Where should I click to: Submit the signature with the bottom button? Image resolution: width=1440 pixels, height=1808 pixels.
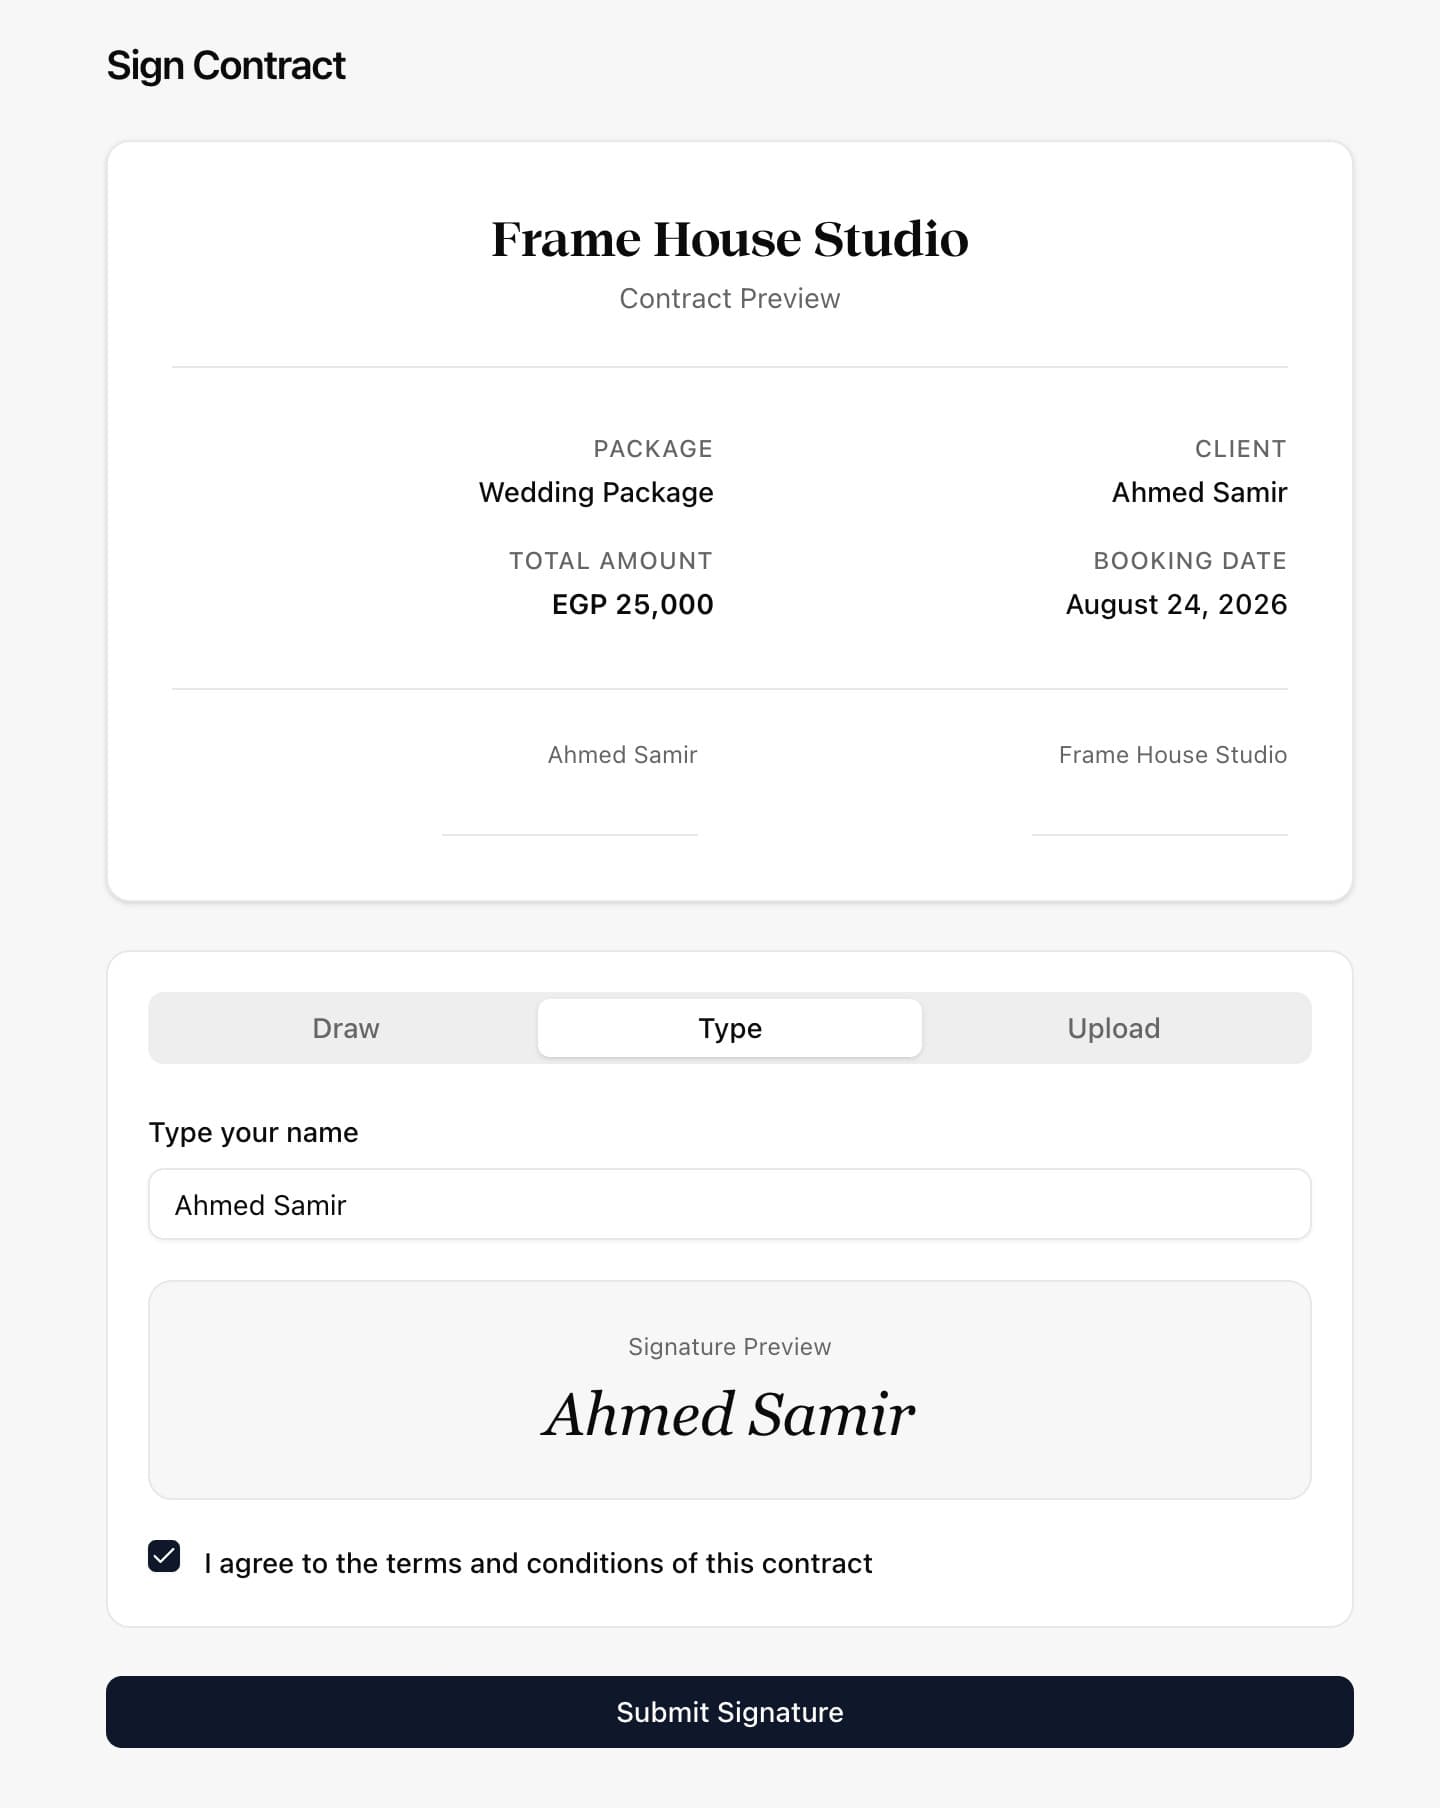point(730,1712)
